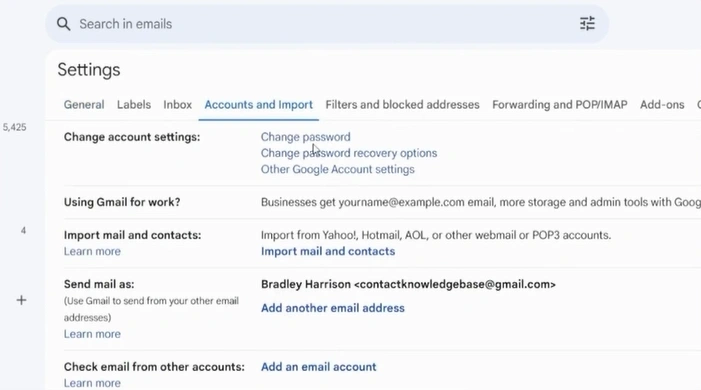
Task: Click the 'Businesses get yourname@example.com' text
Action: pos(481,202)
